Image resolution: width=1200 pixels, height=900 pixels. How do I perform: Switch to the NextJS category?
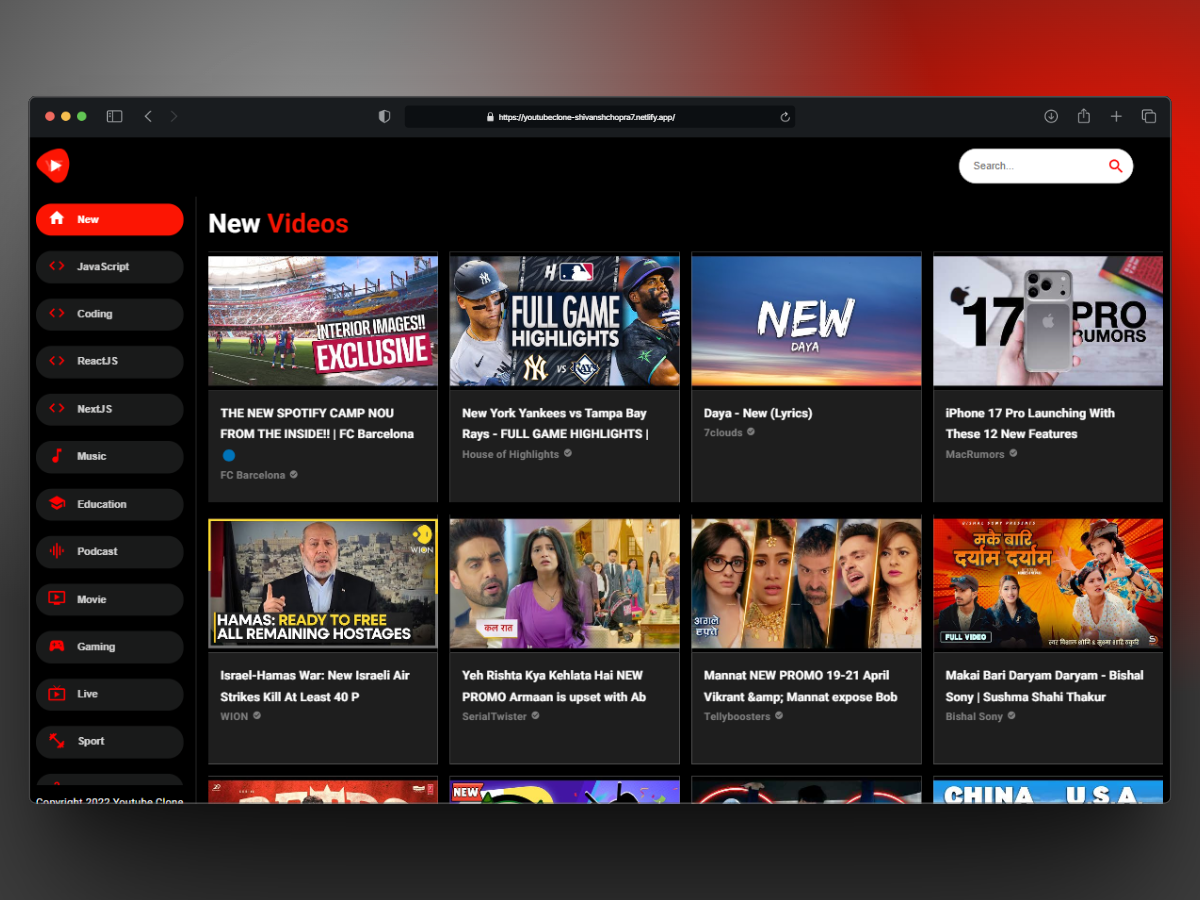110,409
